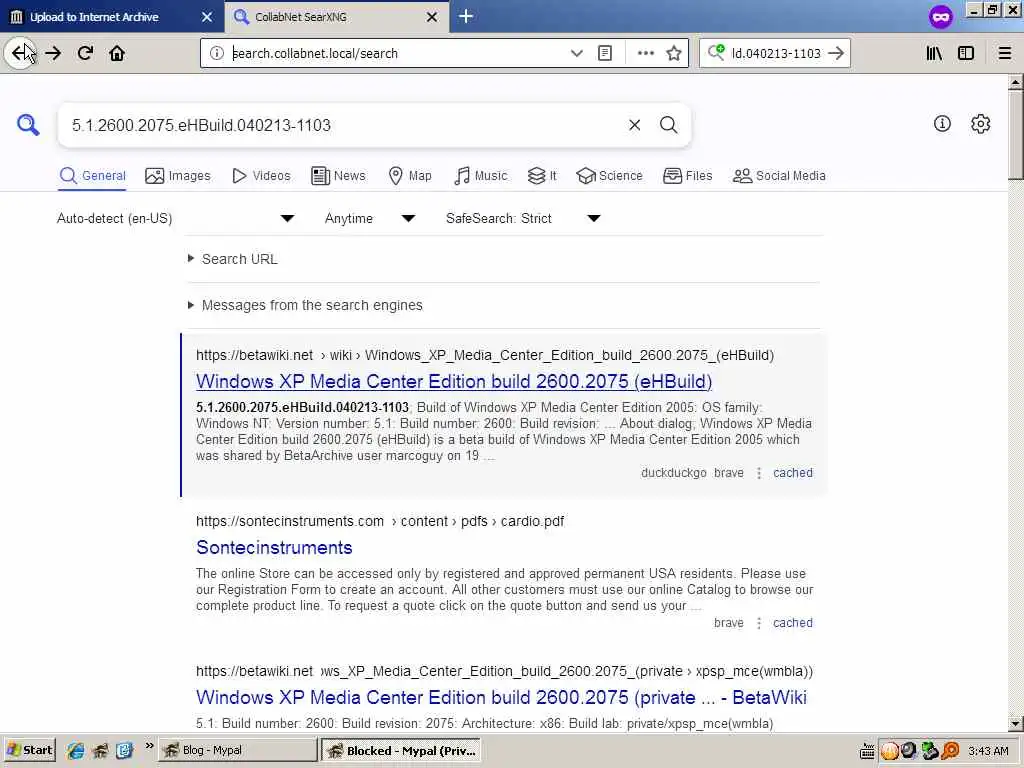
Task: Switch to Videos search category
Action: pos(261,176)
